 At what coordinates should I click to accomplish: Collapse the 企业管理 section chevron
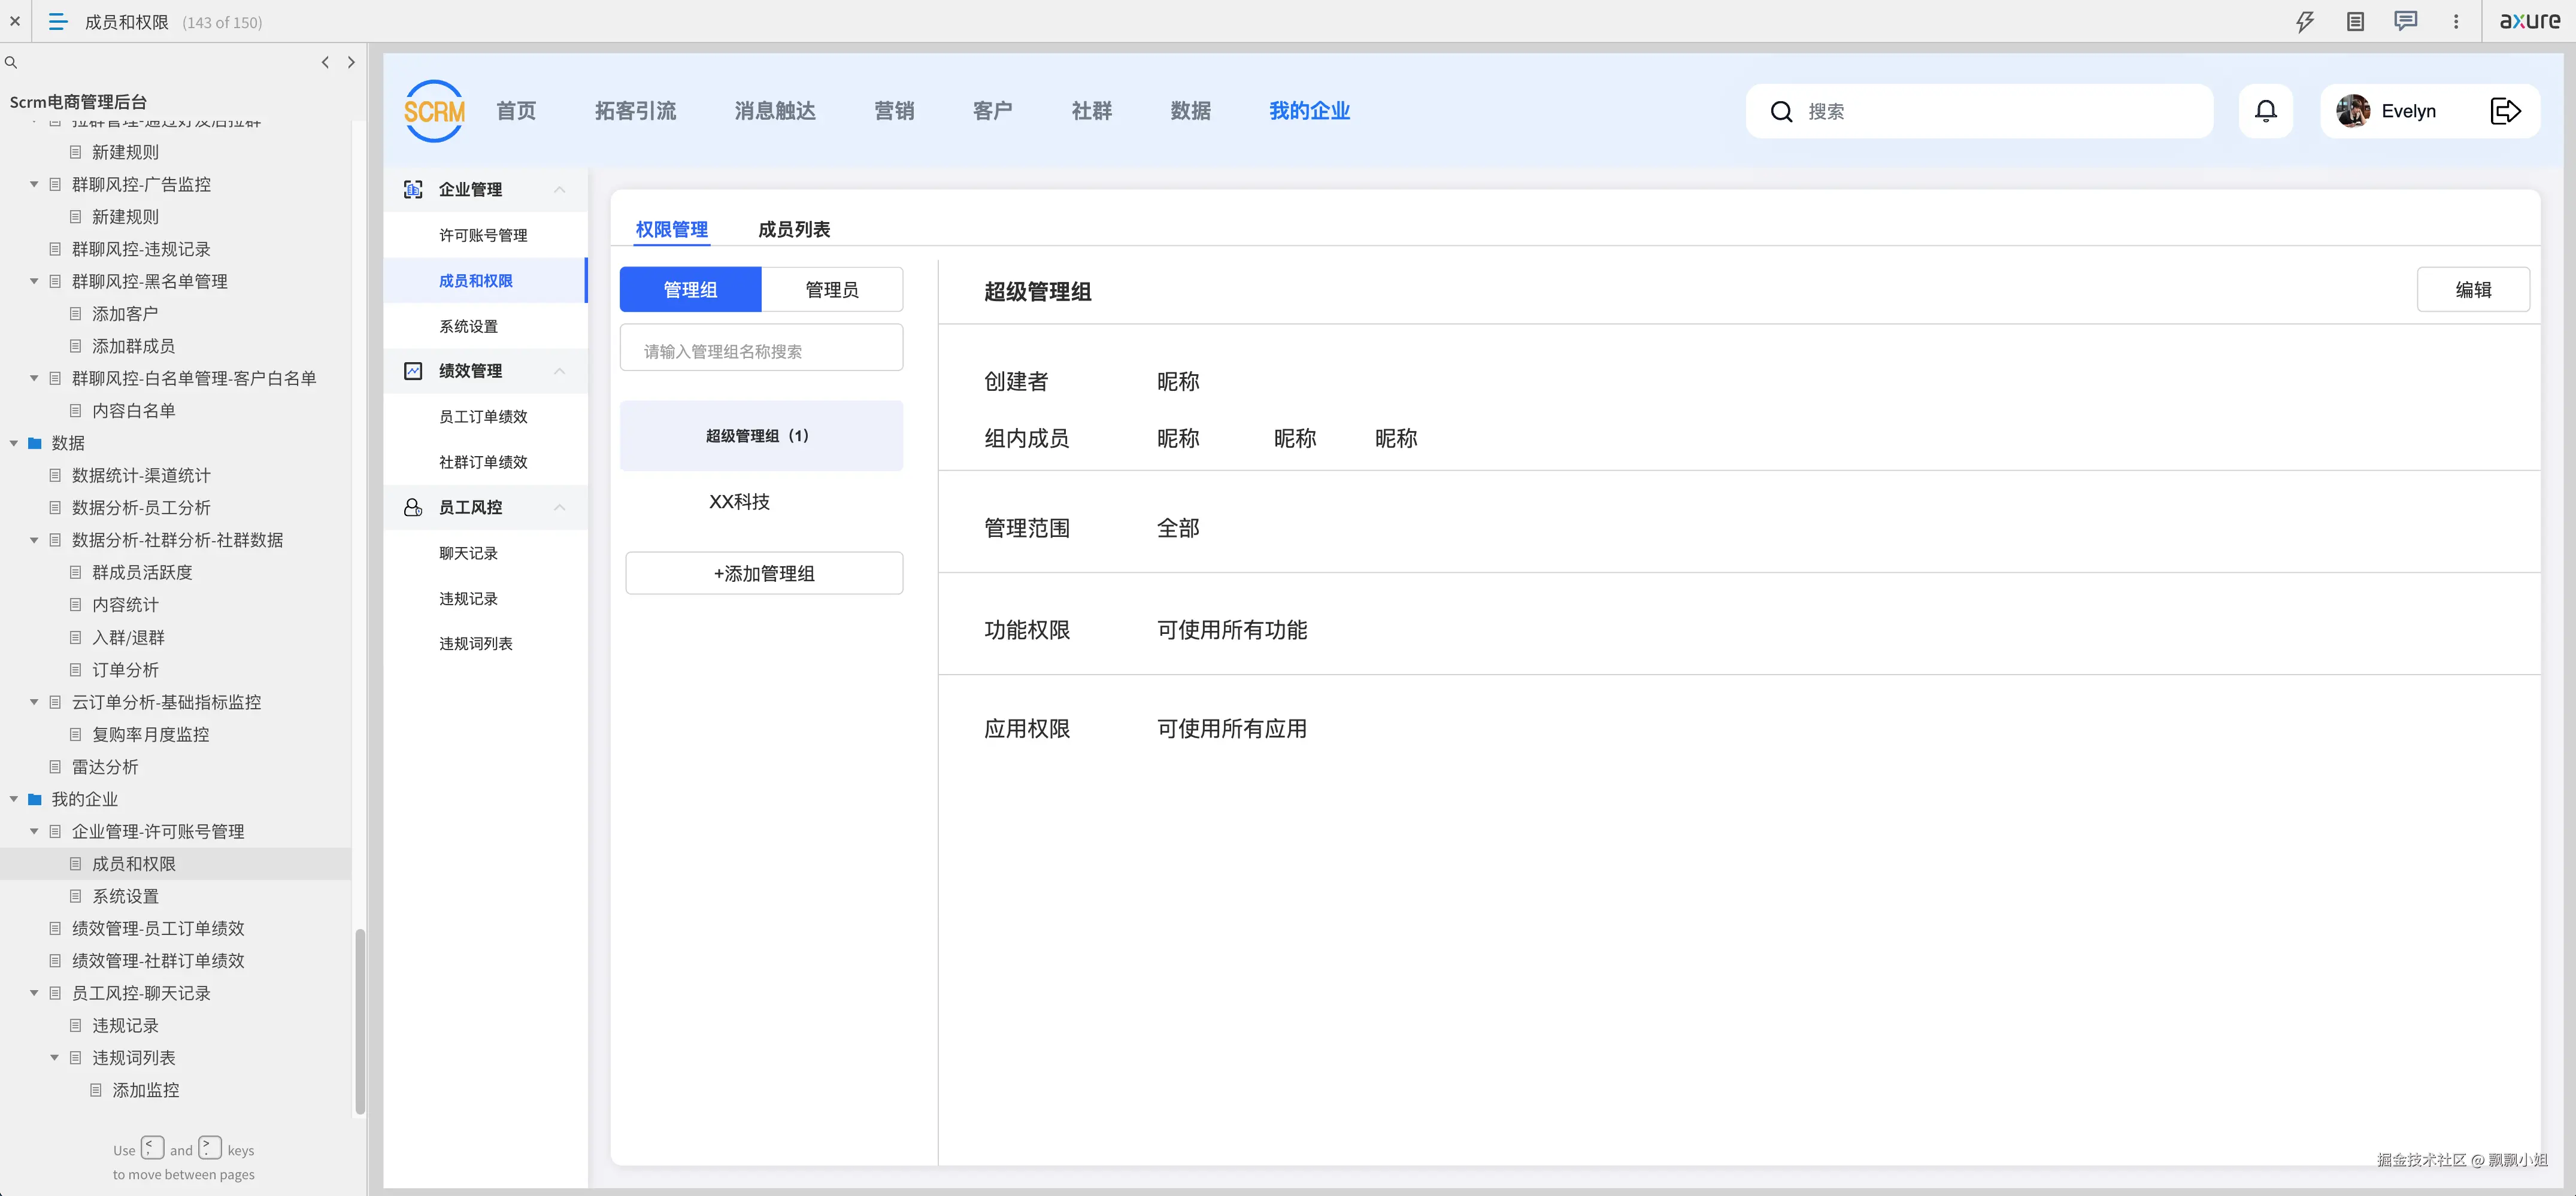(559, 190)
